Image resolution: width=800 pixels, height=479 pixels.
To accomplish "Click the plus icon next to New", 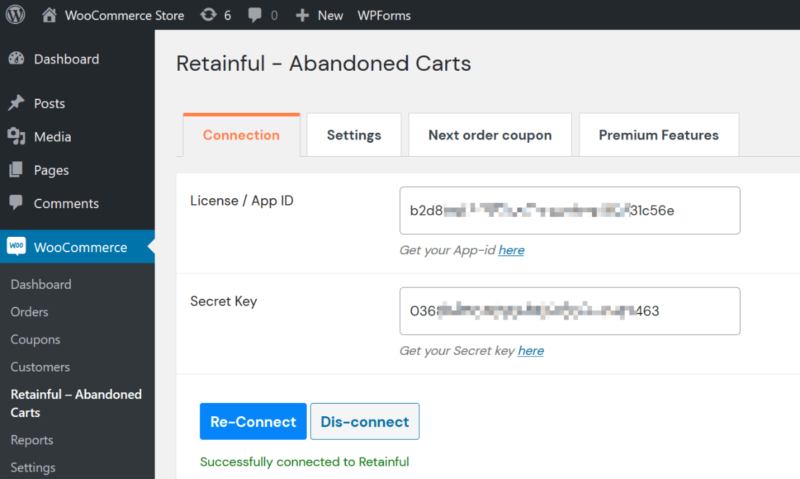I will [x=302, y=16].
